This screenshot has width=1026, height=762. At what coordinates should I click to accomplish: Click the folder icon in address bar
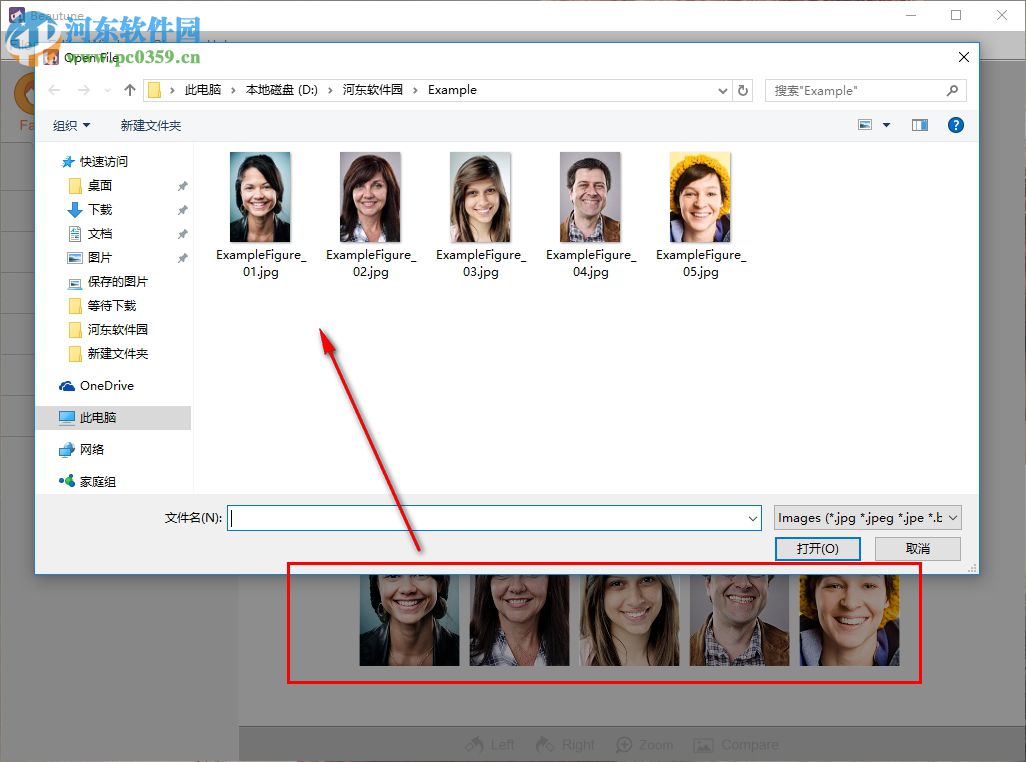(154, 90)
